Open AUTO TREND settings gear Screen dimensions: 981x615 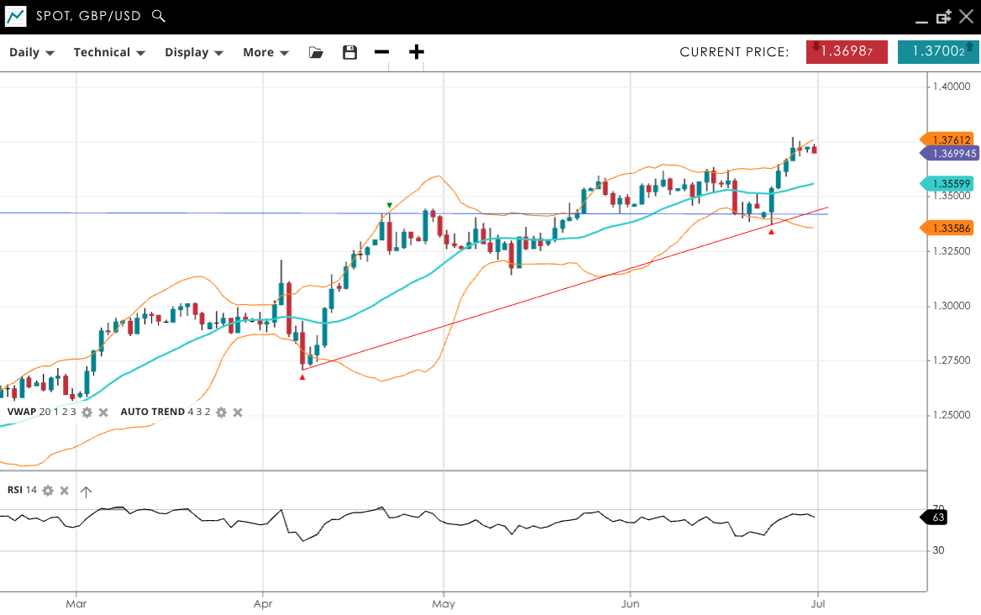point(222,412)
